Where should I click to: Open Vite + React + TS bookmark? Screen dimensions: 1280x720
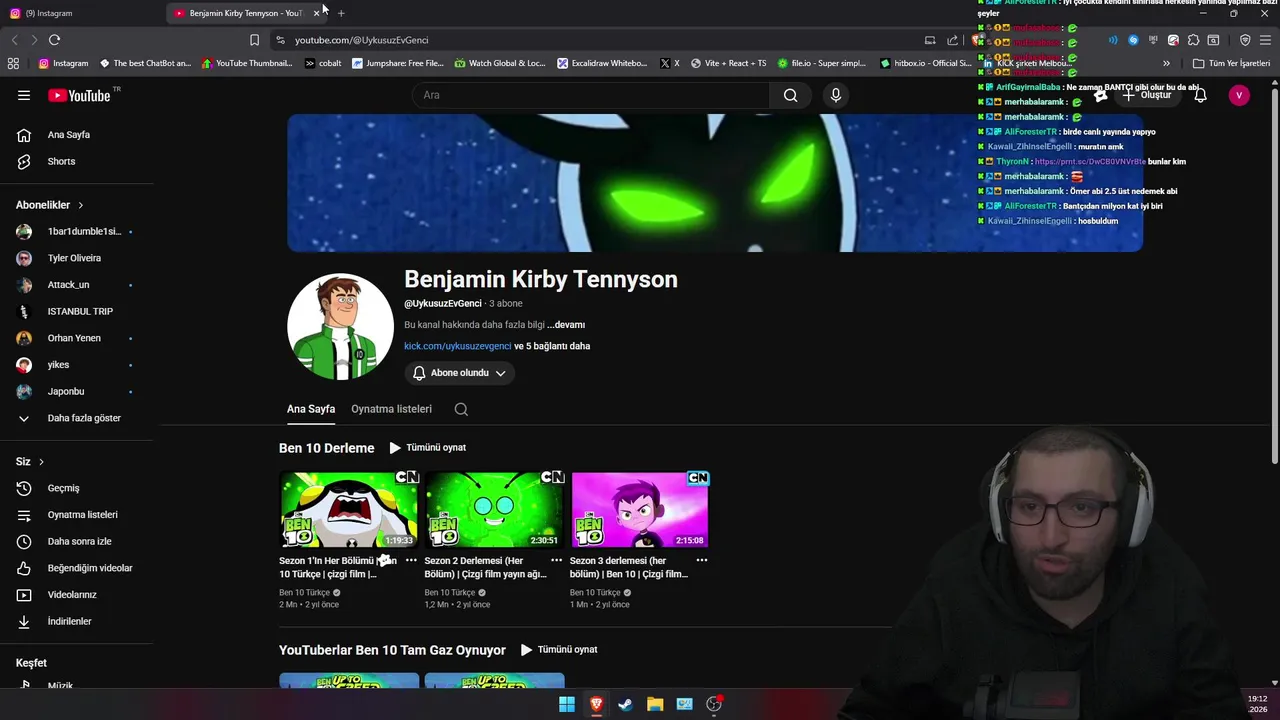tap(728, 63)
